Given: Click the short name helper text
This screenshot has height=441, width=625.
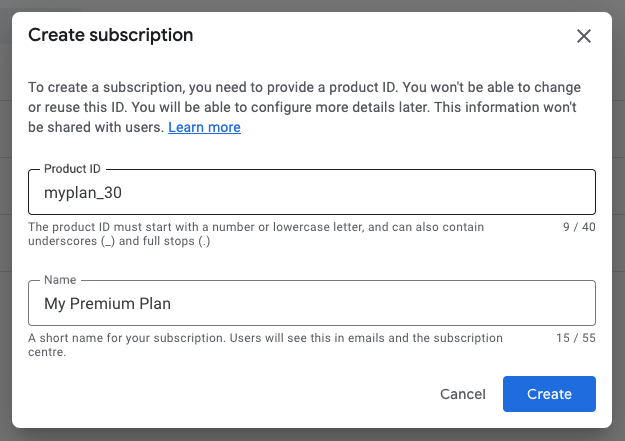Looking at the screenshot, I should point(265,338).
